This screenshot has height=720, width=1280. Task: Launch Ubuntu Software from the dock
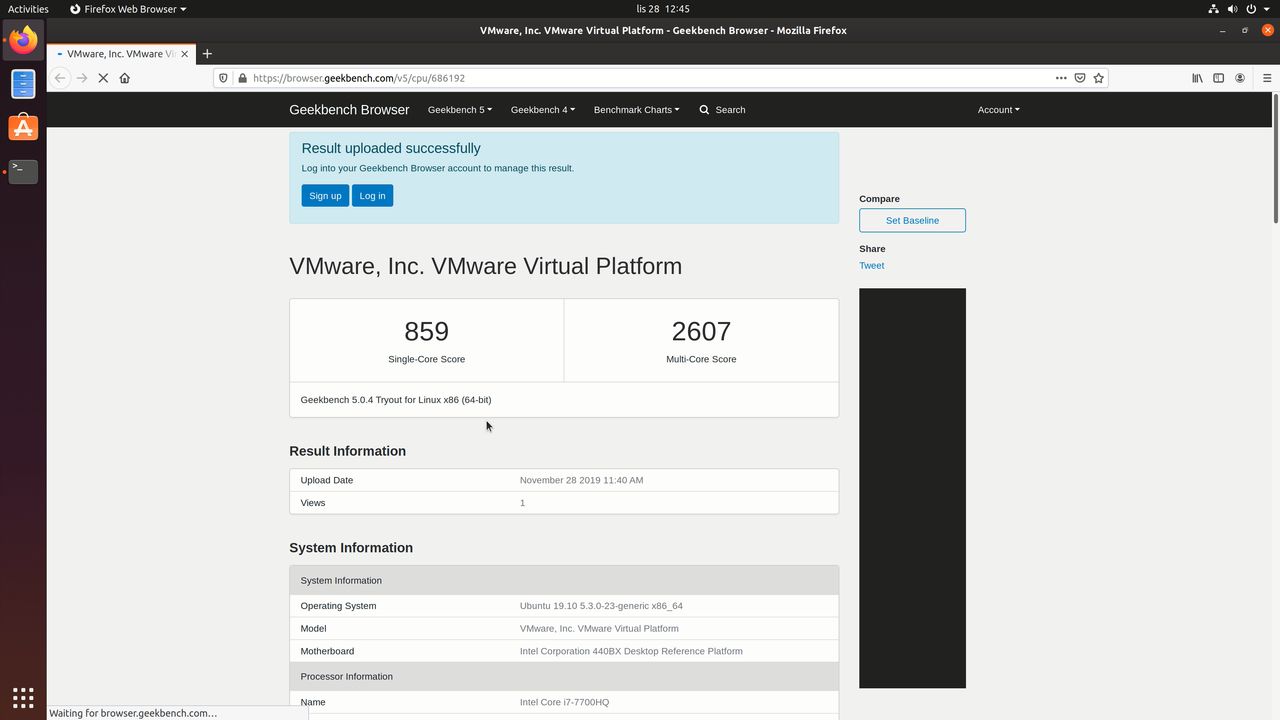(x=23, y=128)
